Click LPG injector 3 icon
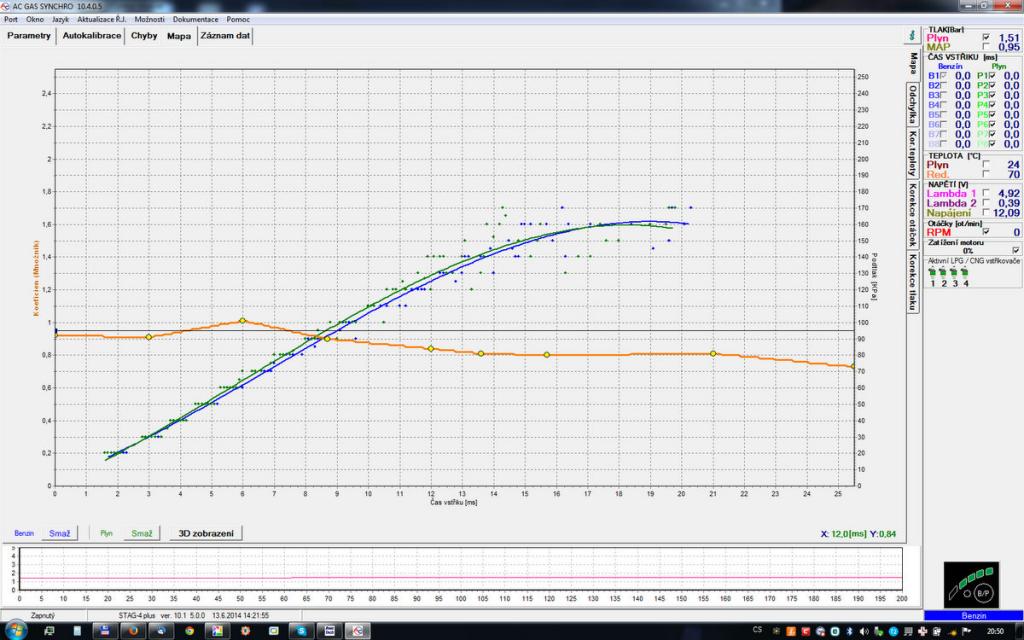 pyautogui.click(x=955, y=271)
